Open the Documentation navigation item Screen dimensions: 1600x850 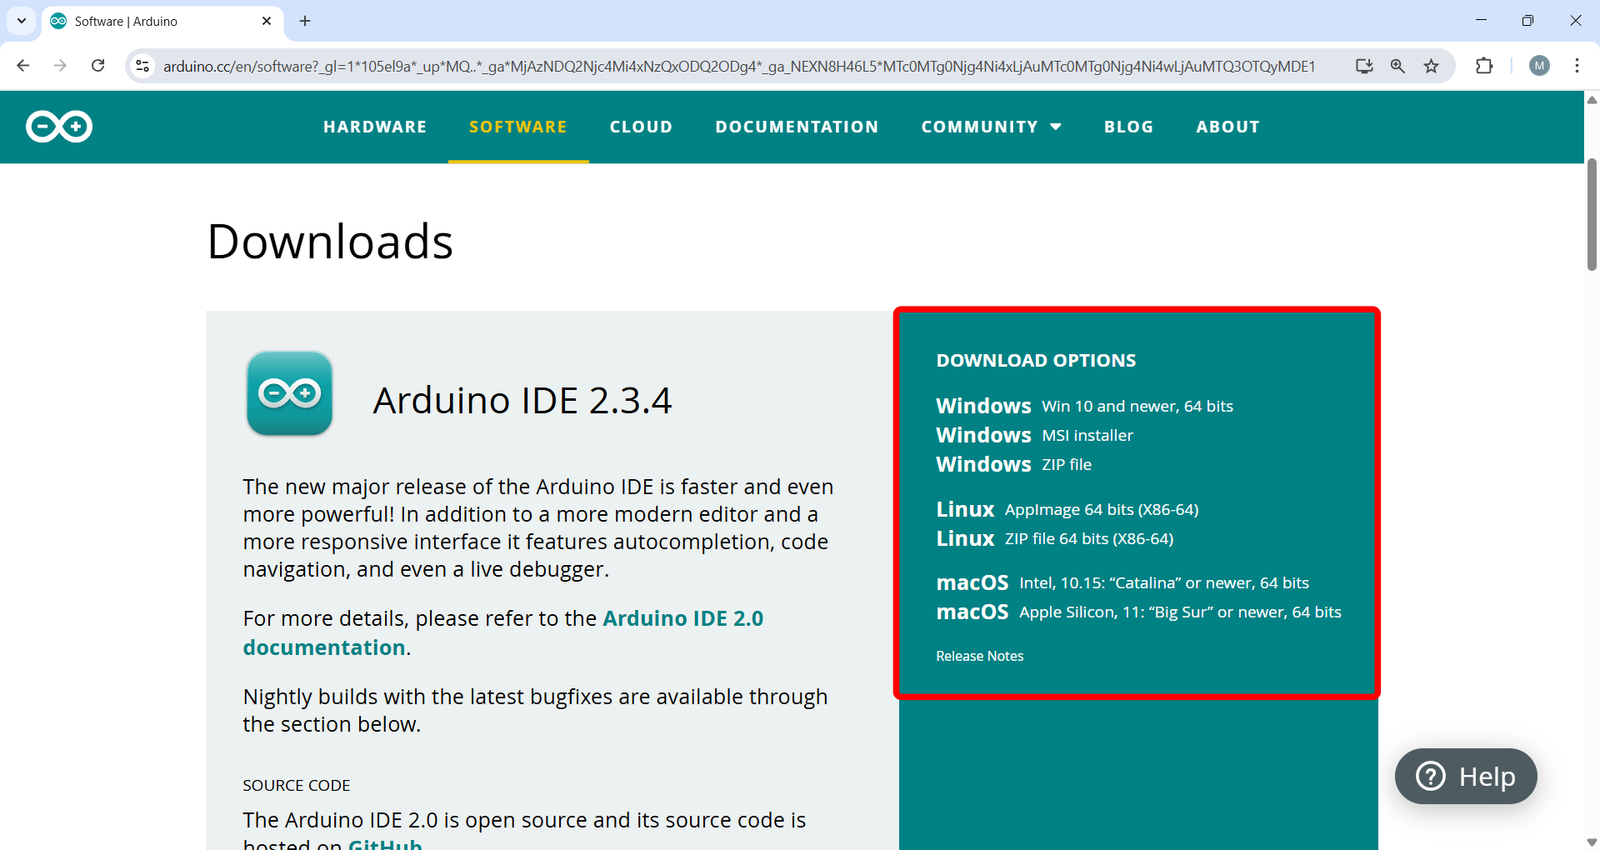(797, 127)
